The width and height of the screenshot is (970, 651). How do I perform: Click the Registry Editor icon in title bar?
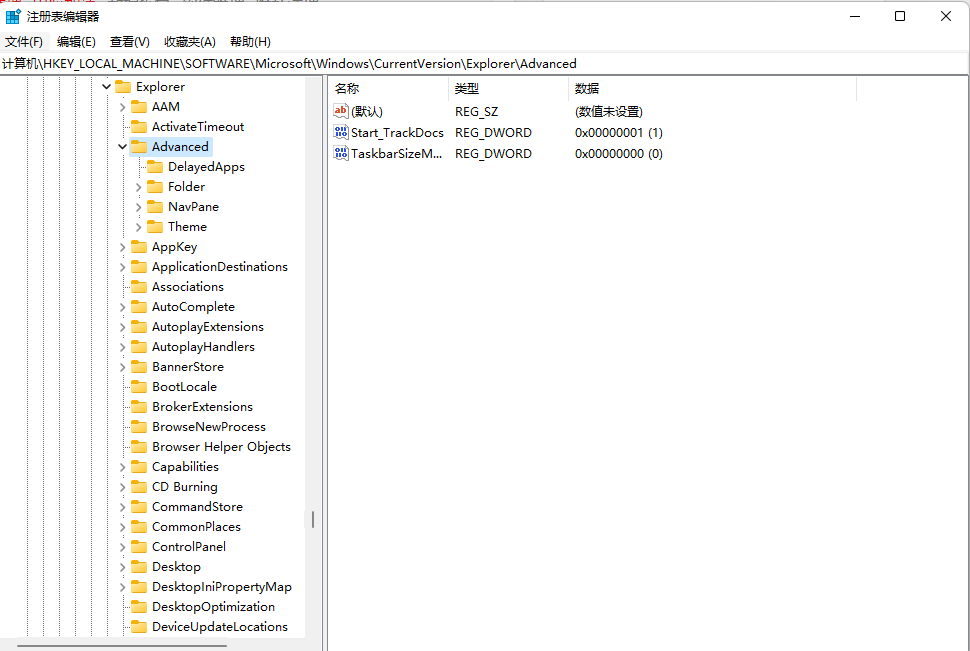pyautogui.click(x=12, y=15)
